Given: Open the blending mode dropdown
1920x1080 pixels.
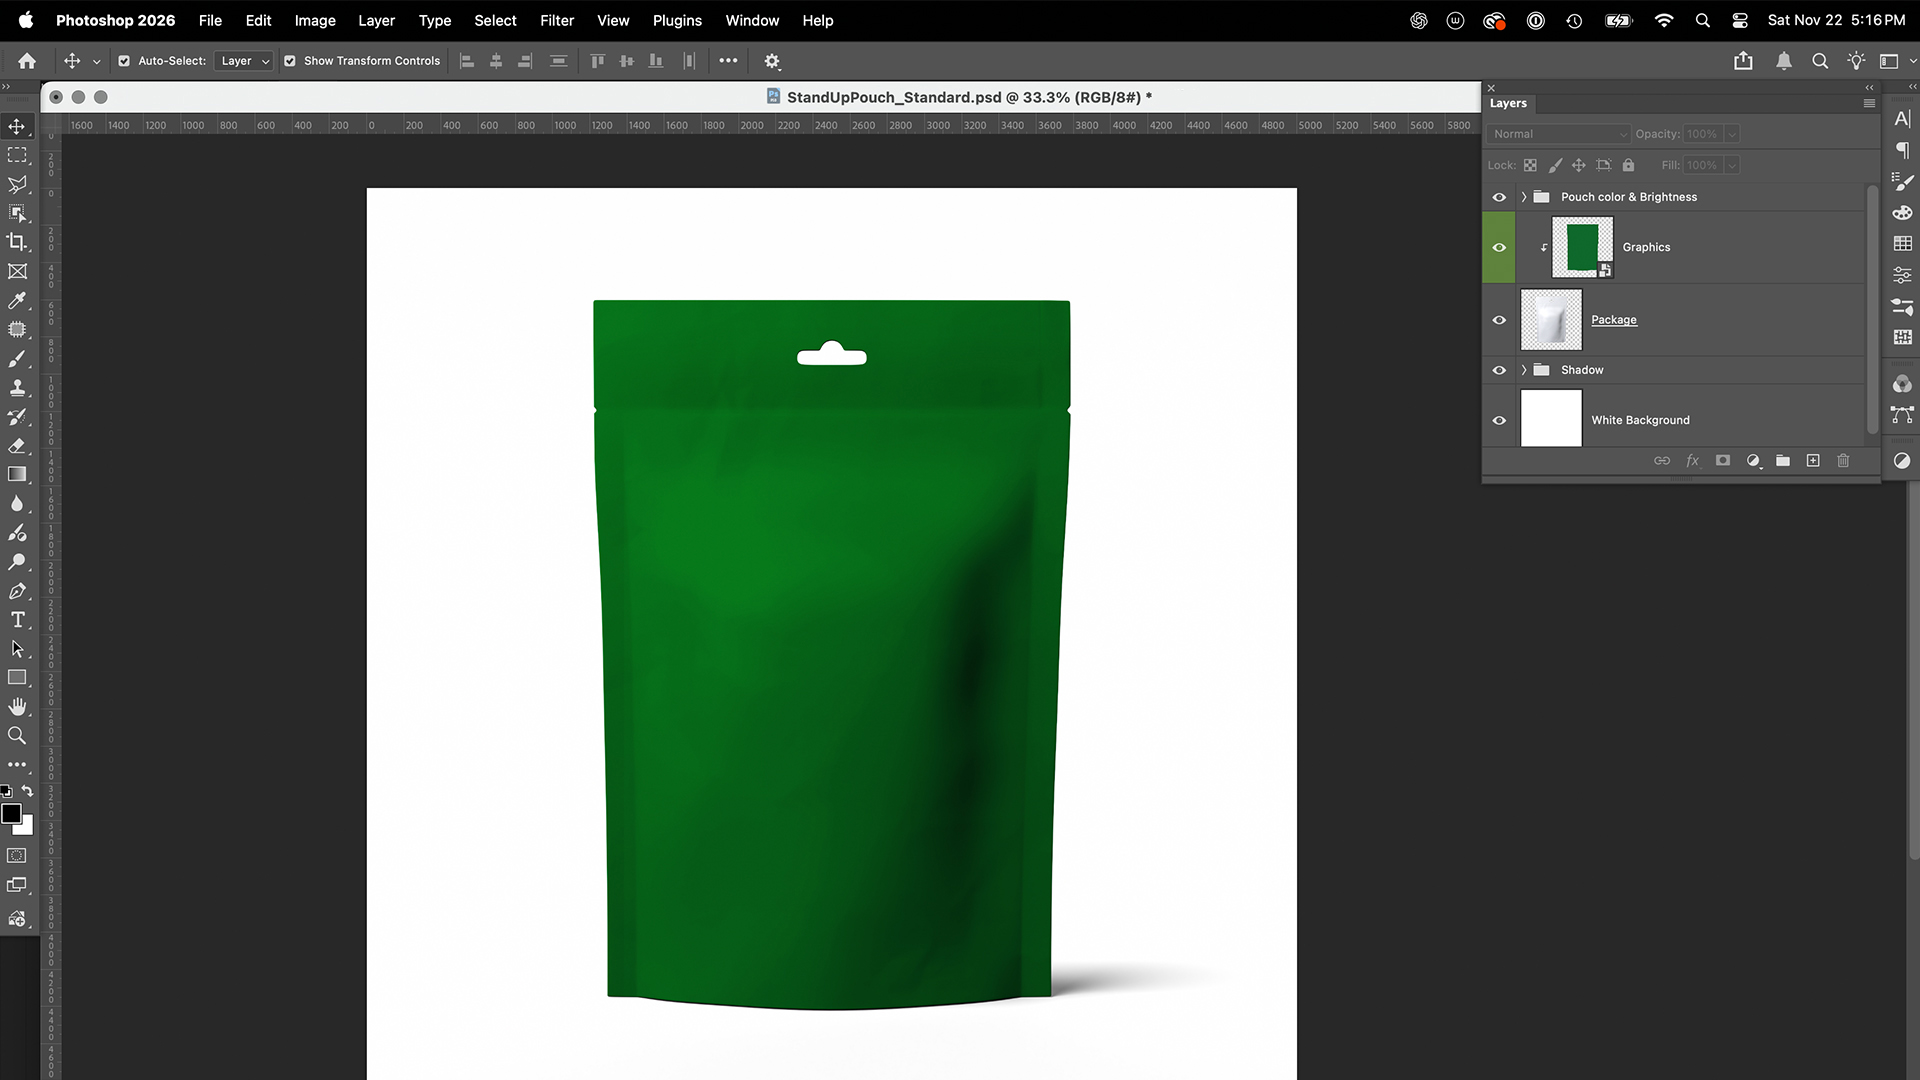Looking at the screenshot, I should pos(1558,133).
